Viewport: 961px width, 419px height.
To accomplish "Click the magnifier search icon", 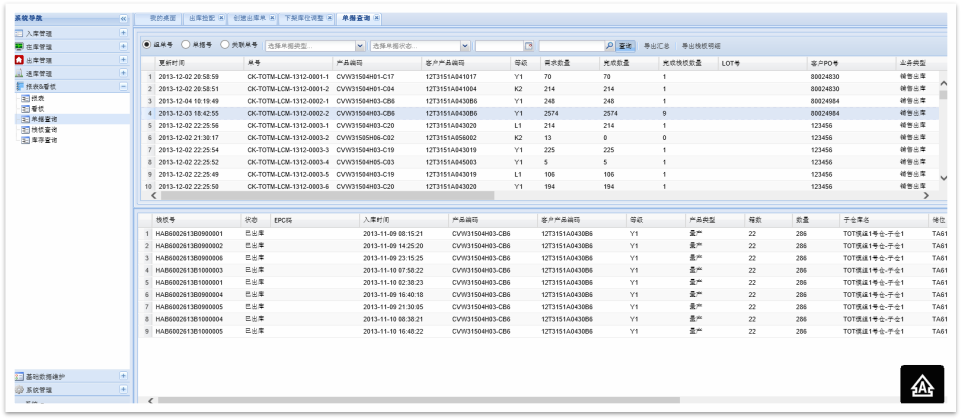I will pos(609,46).
